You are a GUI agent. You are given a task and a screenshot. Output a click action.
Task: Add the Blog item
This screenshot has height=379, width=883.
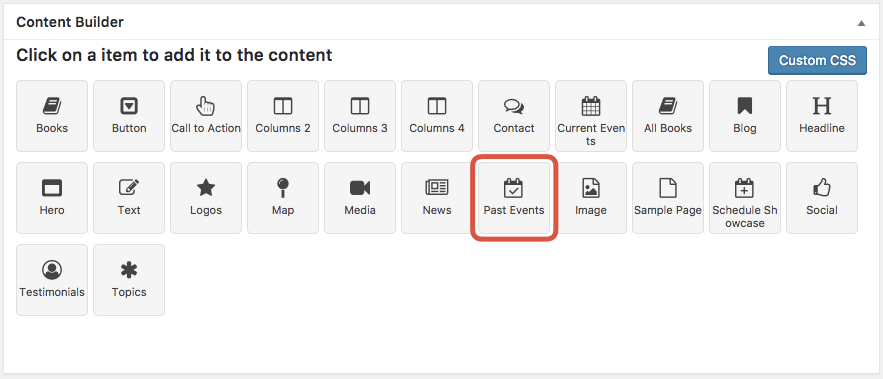tap(745, 116)
